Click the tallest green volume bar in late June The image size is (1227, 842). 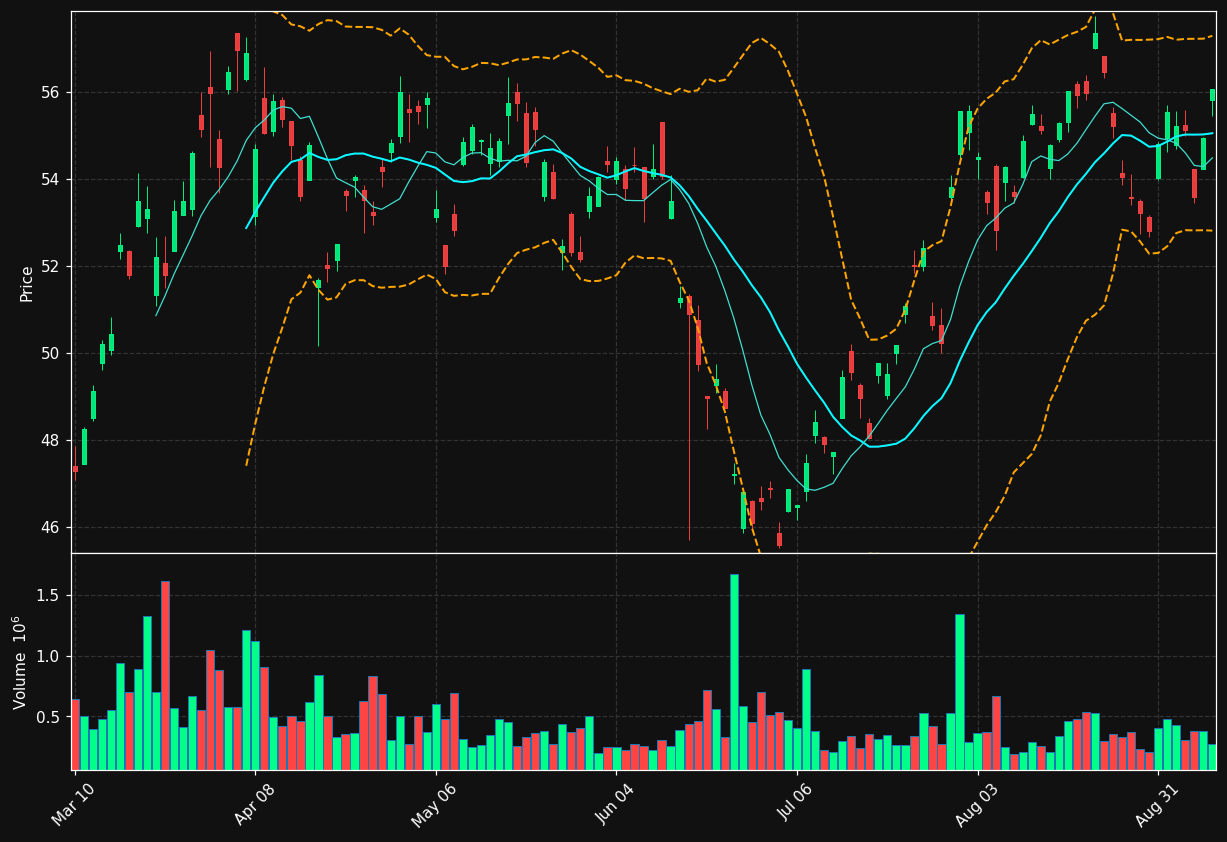click(x=734, y=672)
